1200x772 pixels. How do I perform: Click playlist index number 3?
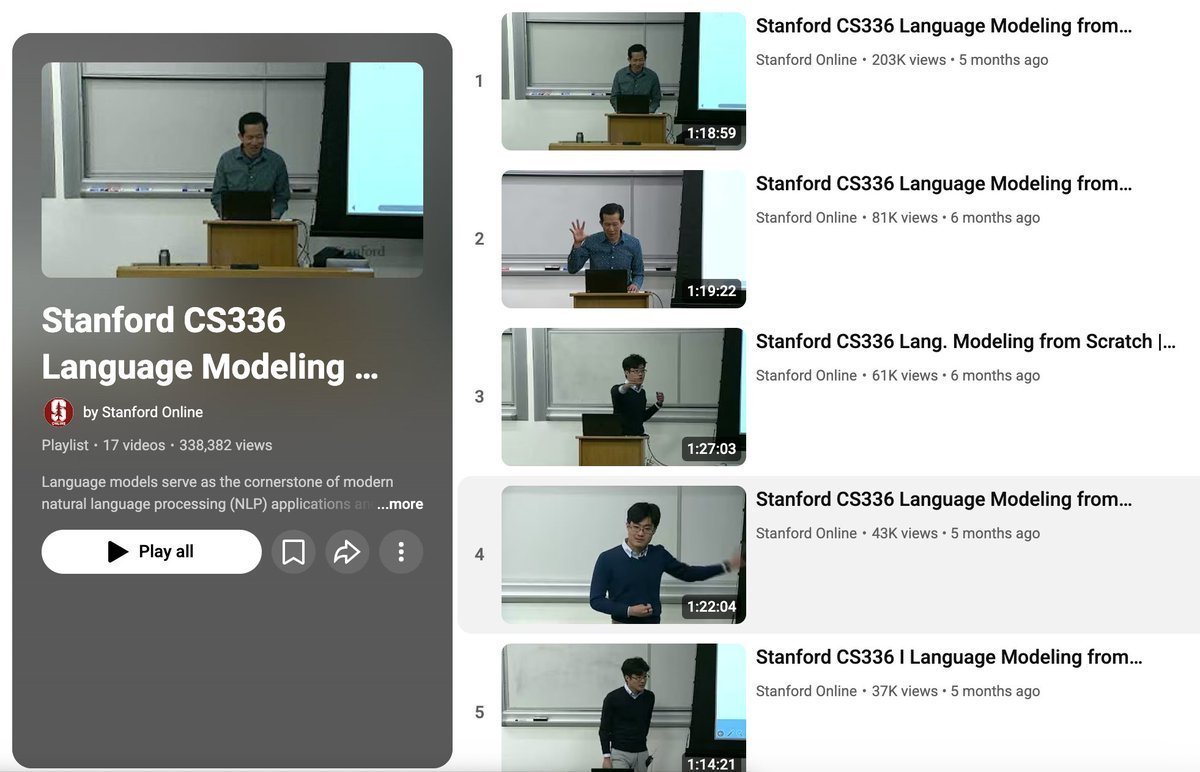pos(479,397)
